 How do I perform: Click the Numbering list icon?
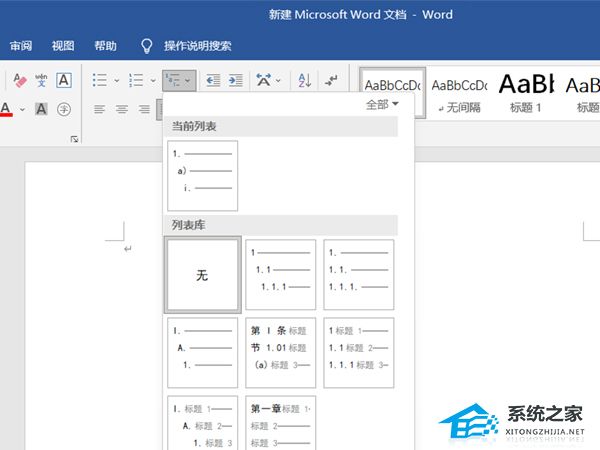tap(136, 80)
